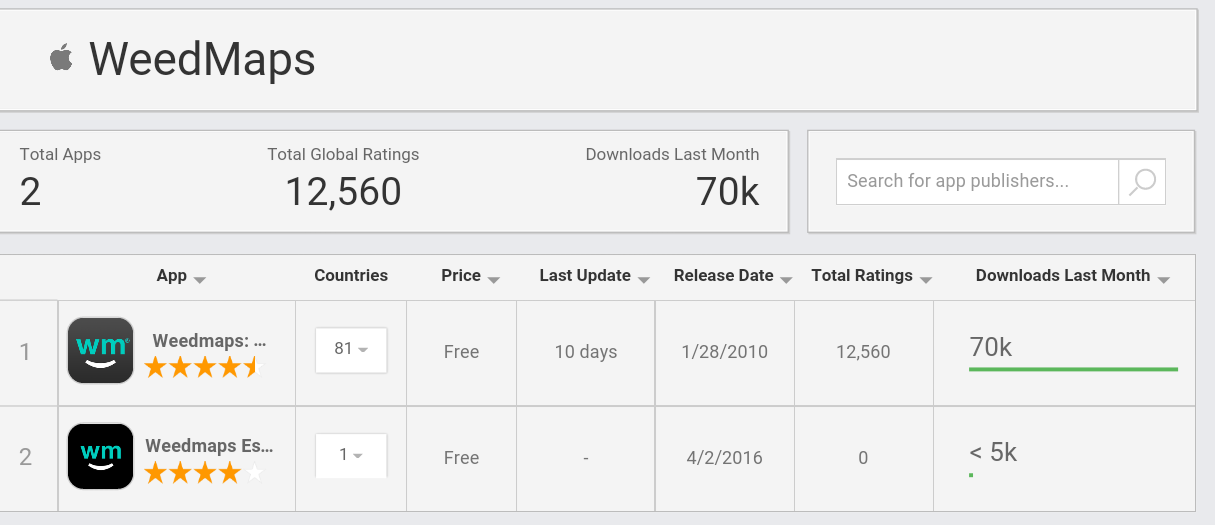Click the WeedMaps publisher title
The image size is (1215, 525).
[x=202, y=59]
